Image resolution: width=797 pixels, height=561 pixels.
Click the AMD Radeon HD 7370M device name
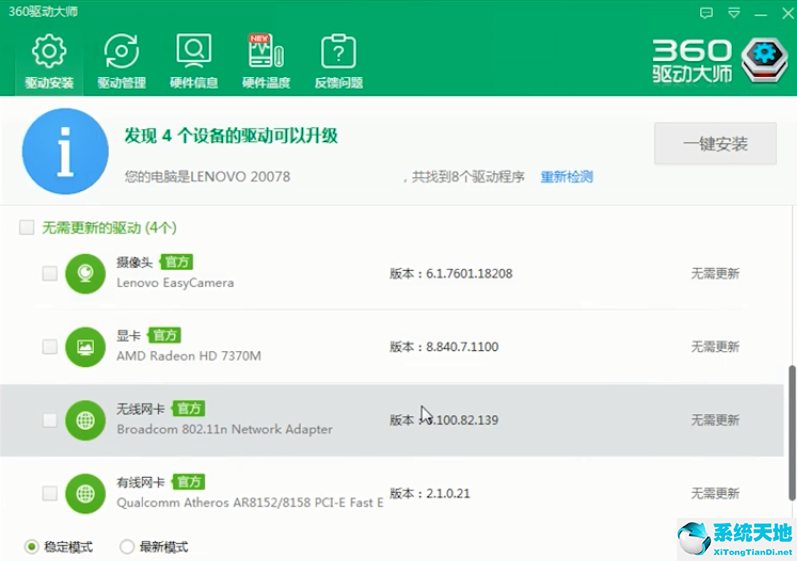(189, 356)
